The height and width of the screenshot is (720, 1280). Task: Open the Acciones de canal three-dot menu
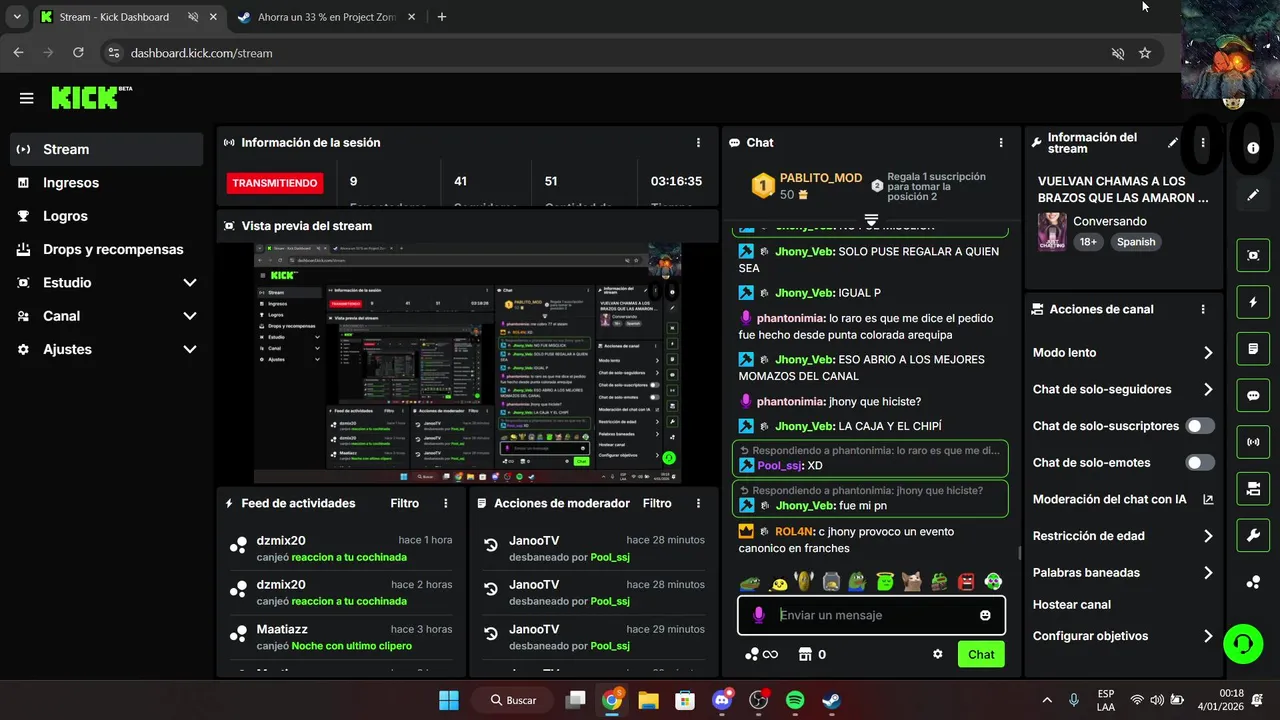[x=1203, y=310]
